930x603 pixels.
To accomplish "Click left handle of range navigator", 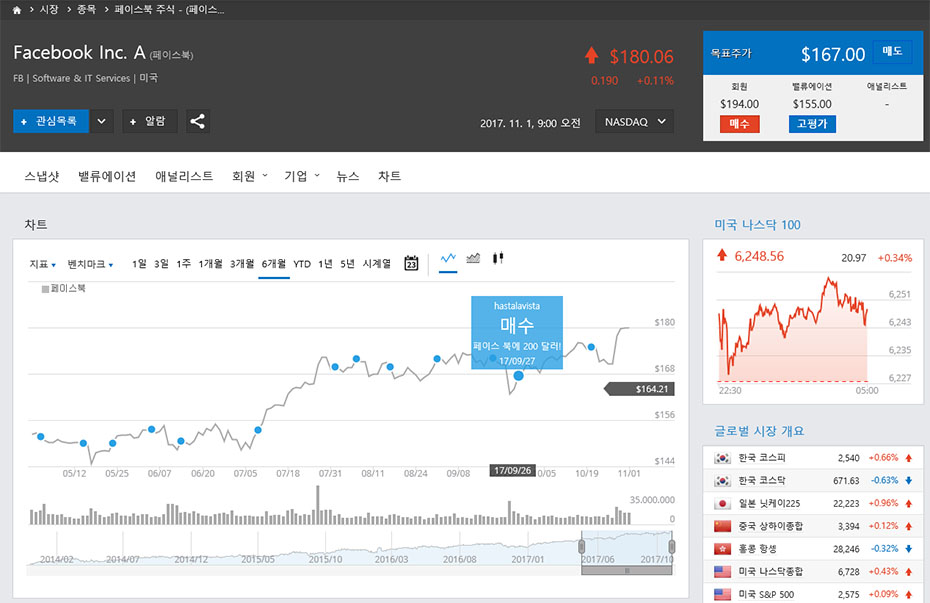I will coord(582,547).
